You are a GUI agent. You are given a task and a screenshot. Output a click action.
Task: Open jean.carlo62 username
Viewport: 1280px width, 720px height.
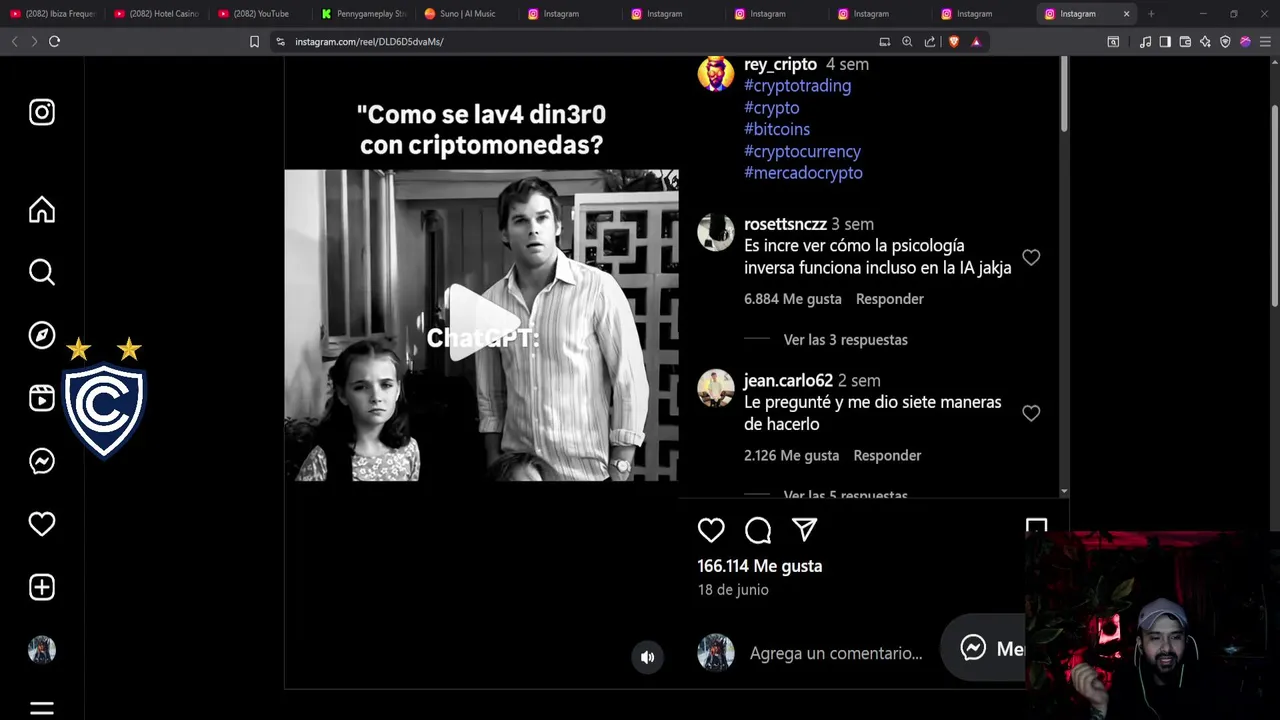pyautogui.click(x=788, y=380)
